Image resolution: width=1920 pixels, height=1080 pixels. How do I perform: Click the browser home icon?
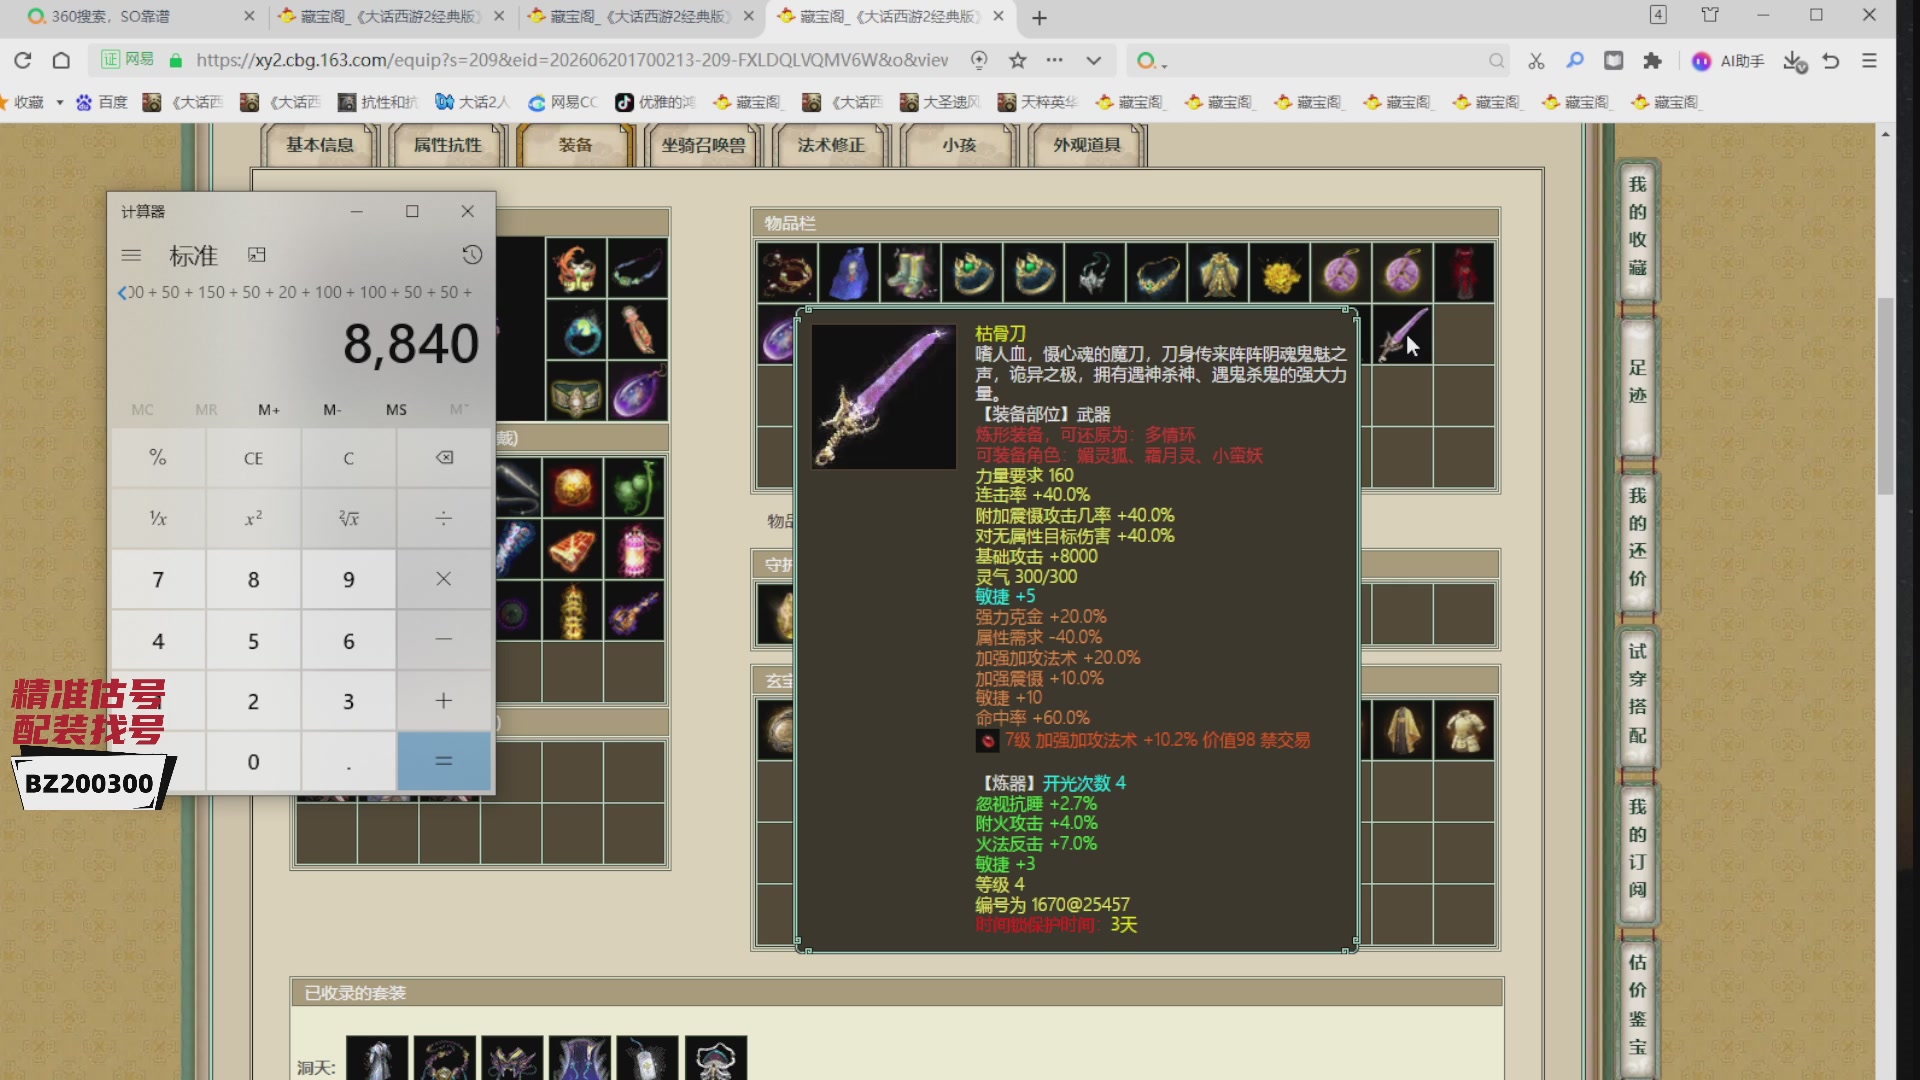[61, 60]
